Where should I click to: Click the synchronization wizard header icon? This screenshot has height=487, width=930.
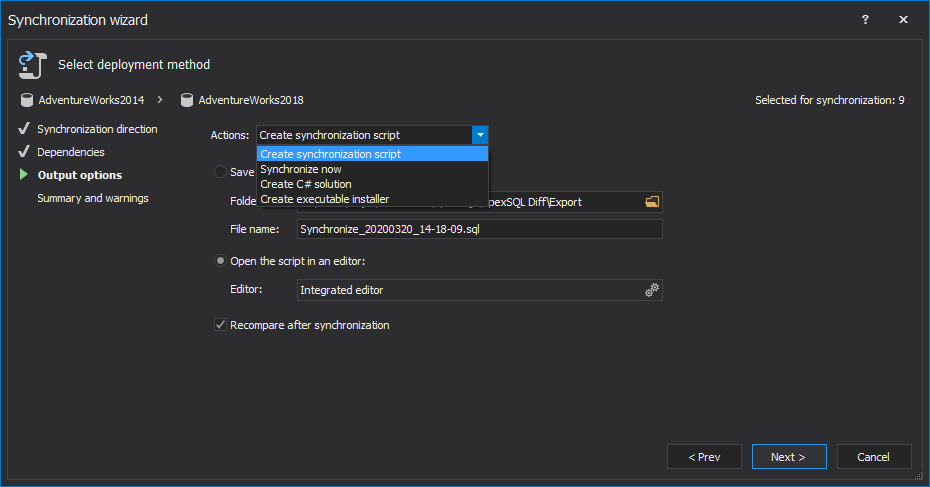tap(33, 64)
